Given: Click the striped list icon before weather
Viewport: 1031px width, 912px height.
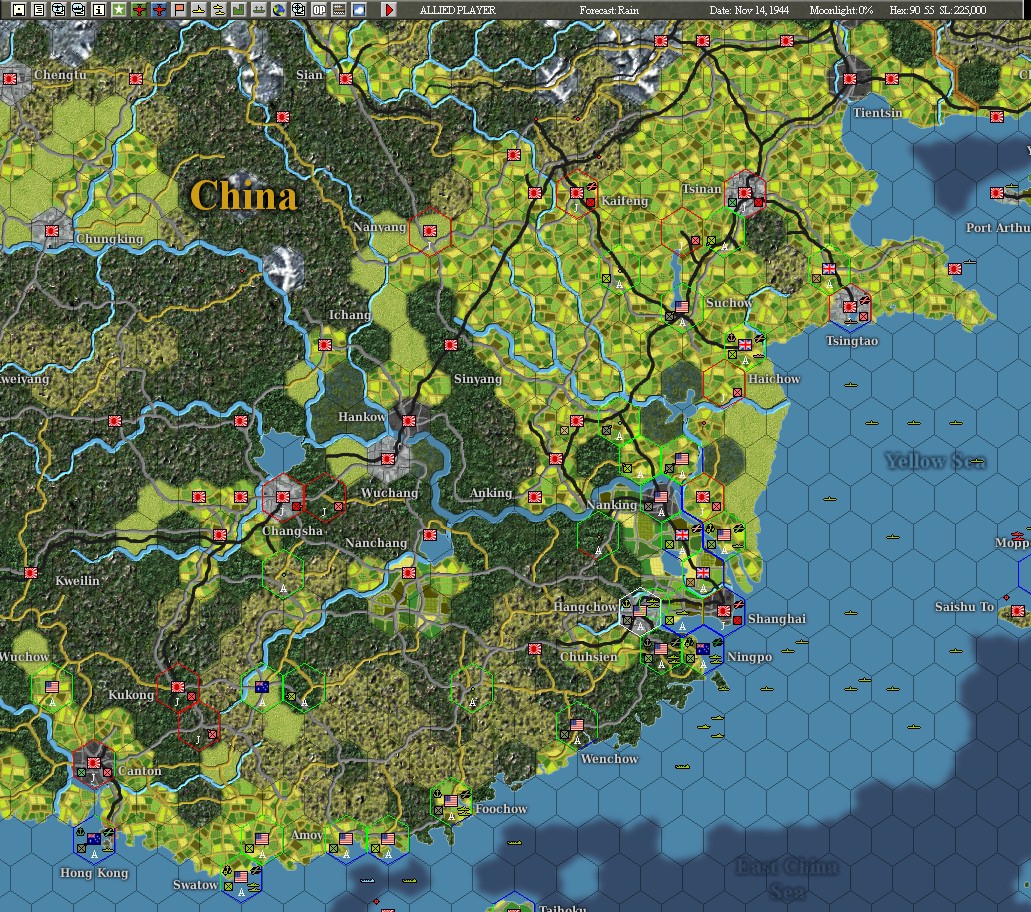Looking at the screenshot, I should (339, 9).
